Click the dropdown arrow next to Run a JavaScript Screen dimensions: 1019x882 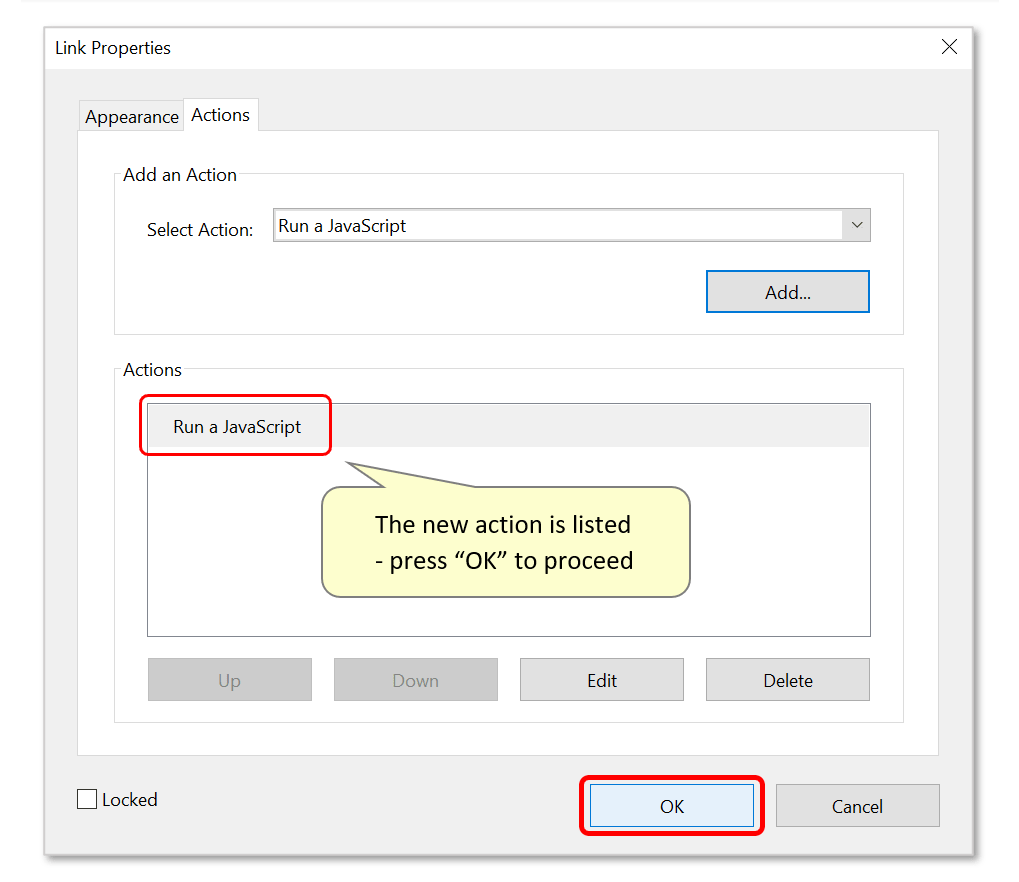coord(856,225)
